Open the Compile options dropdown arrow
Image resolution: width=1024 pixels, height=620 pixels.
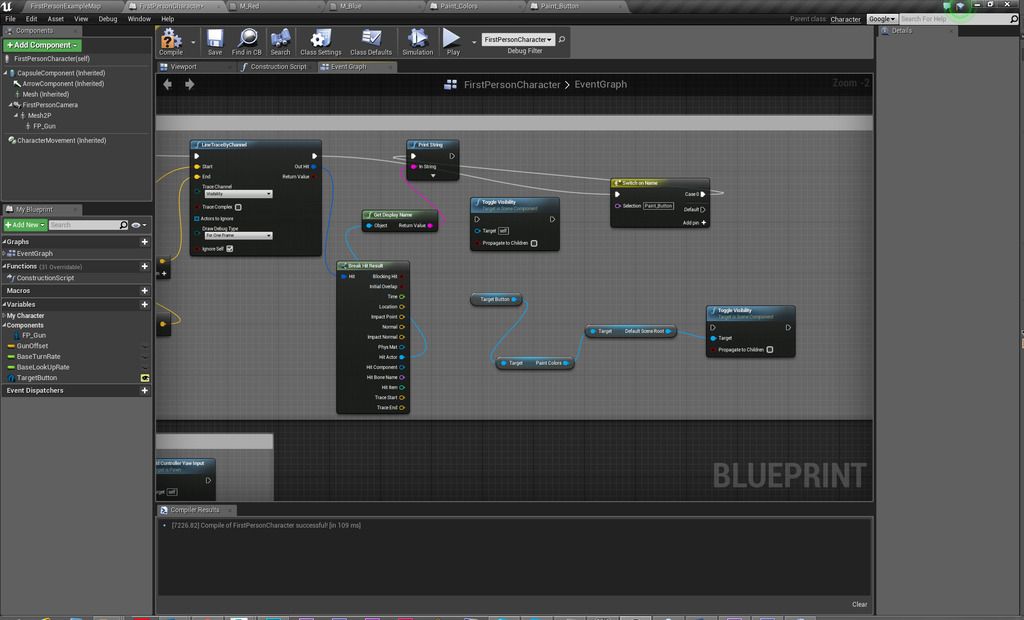193,42
